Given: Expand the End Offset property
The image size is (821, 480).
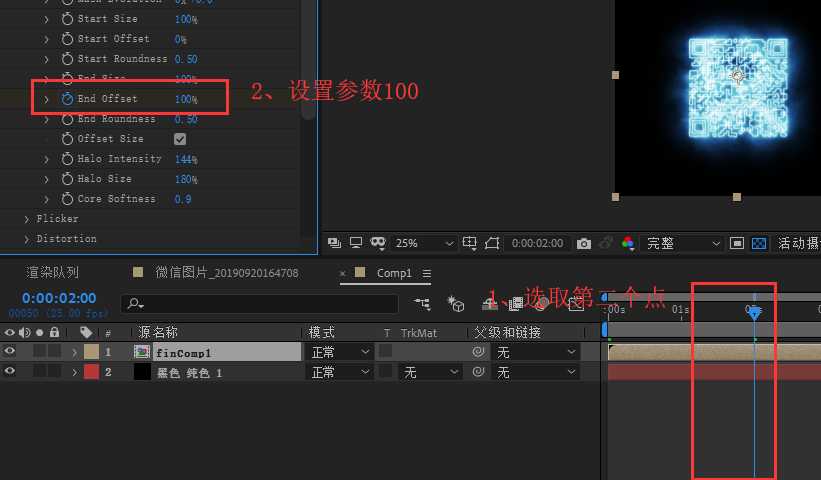Looking at the screenshot, I should (46, 99).
